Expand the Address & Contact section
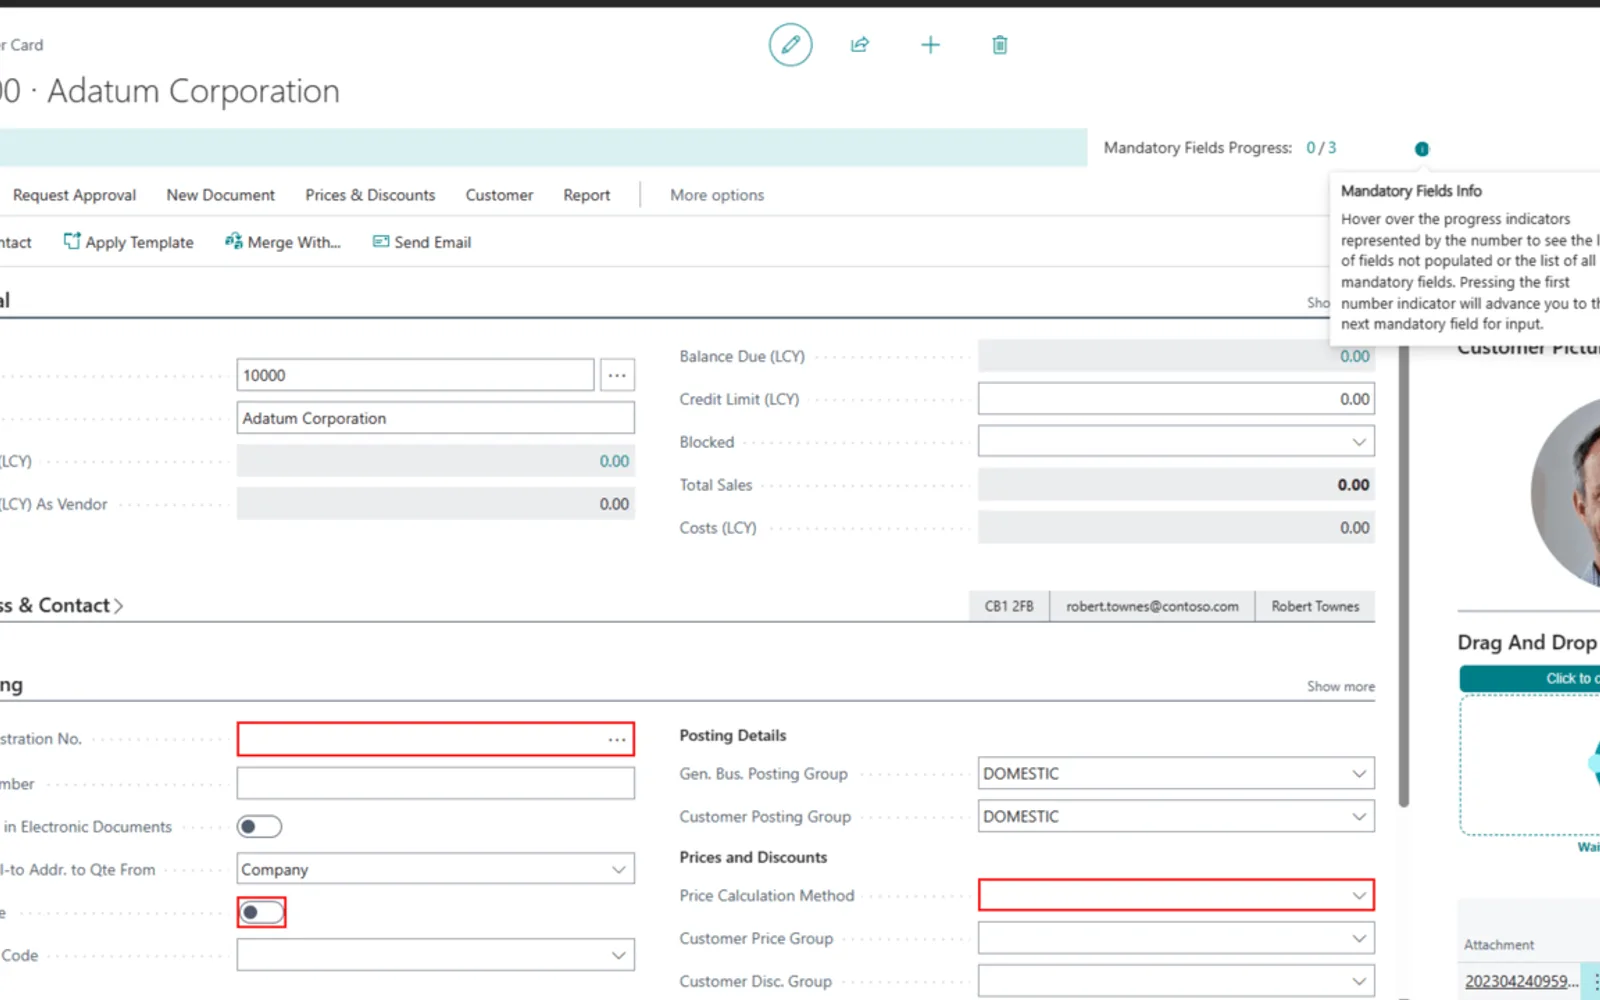 [62, 605]
